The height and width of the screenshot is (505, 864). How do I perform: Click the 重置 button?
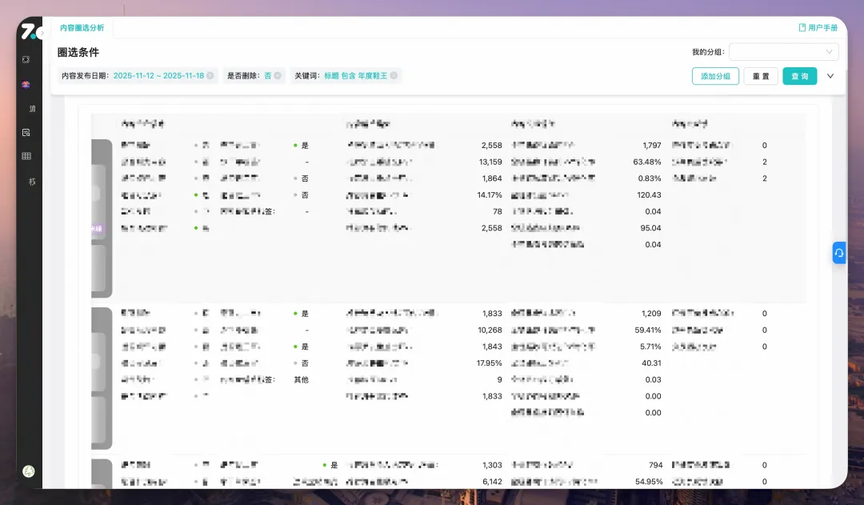760,76
